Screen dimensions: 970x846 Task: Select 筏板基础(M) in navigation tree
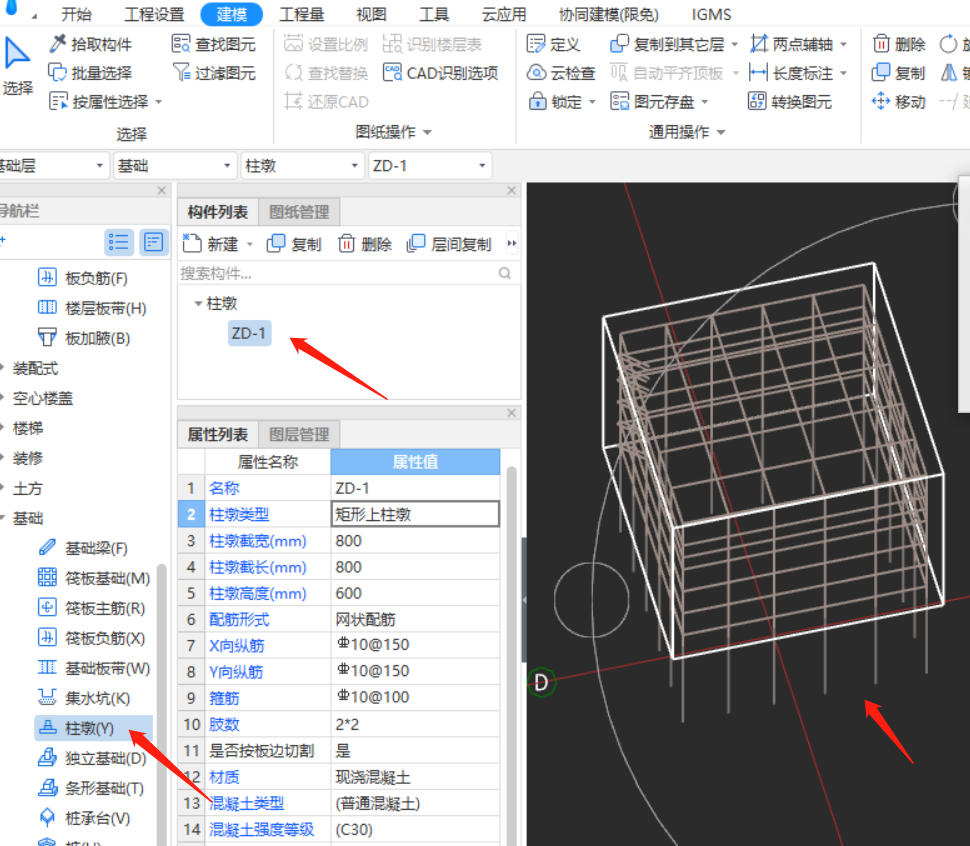(94, 578)
